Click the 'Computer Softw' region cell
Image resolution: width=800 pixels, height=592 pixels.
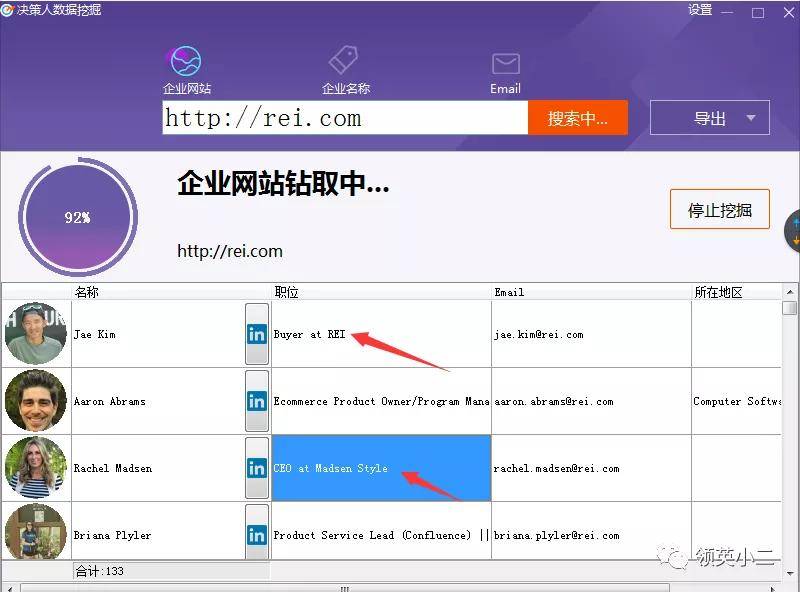click(x=737, y=401)
